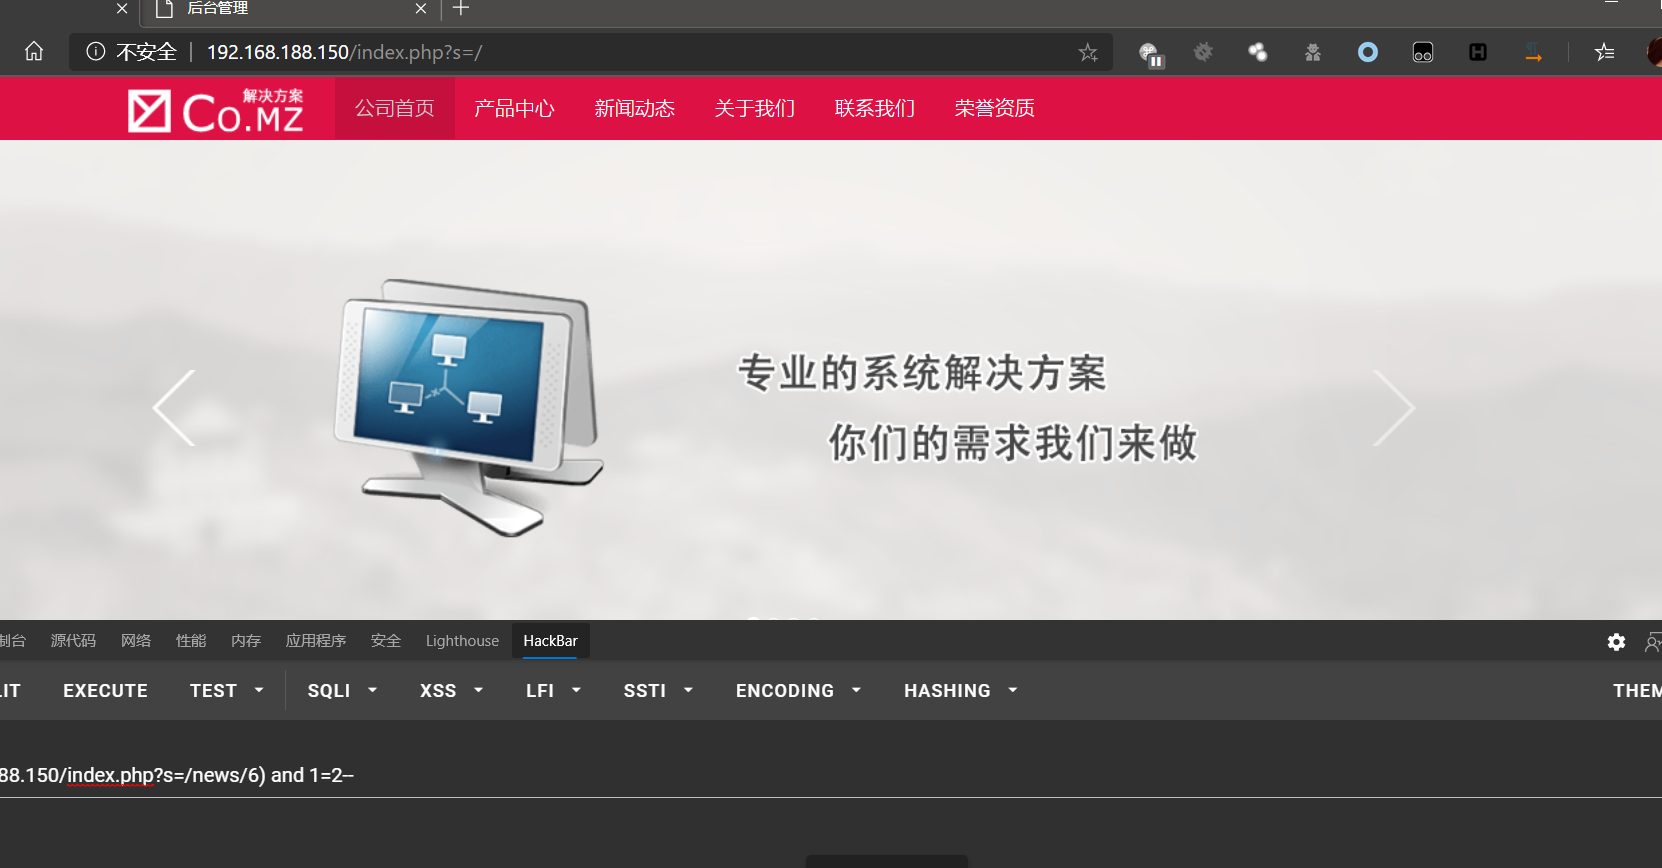Switch to the 安全 DevTools tab

pyautogui.click(x=386, y=641)
